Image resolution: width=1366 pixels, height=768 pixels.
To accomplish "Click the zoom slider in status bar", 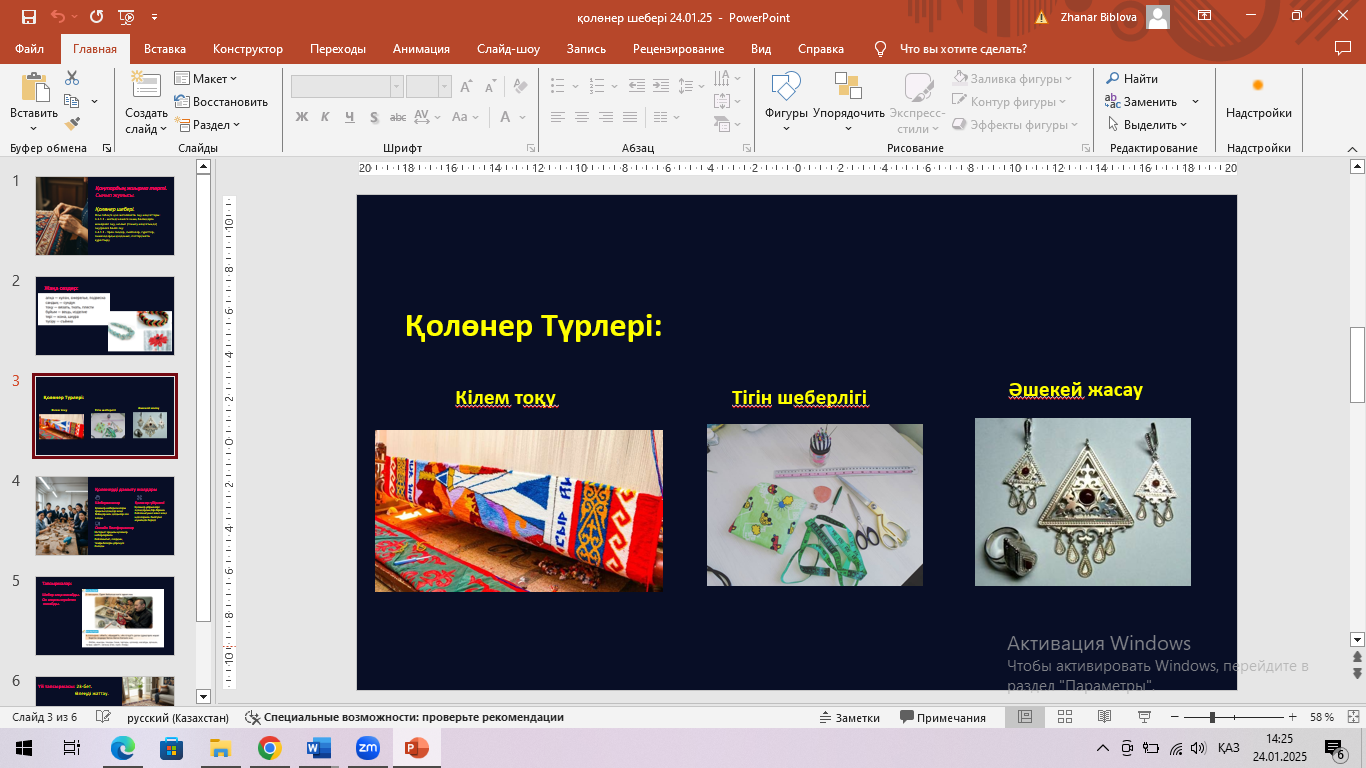I will (x=1213, y=717).
